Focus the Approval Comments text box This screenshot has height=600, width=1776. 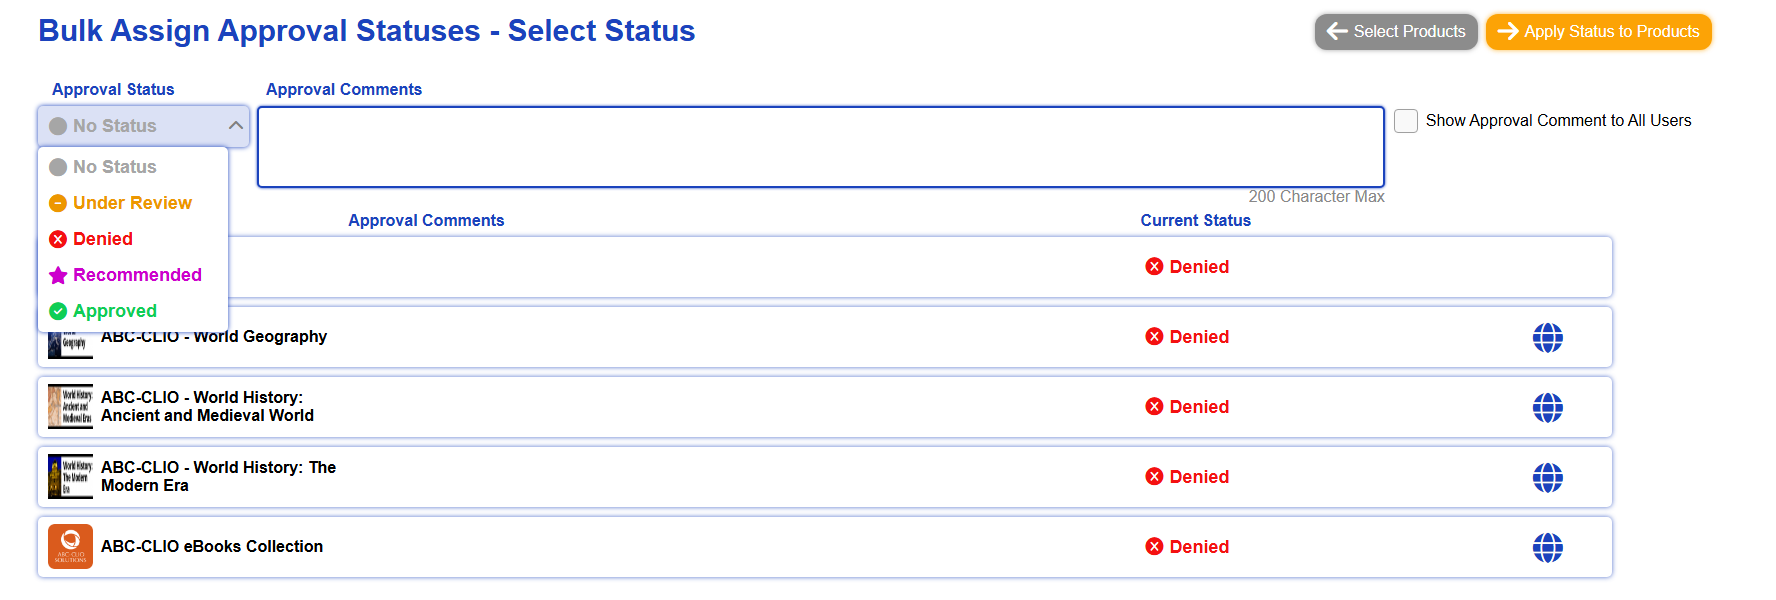(x=821, y=147)
